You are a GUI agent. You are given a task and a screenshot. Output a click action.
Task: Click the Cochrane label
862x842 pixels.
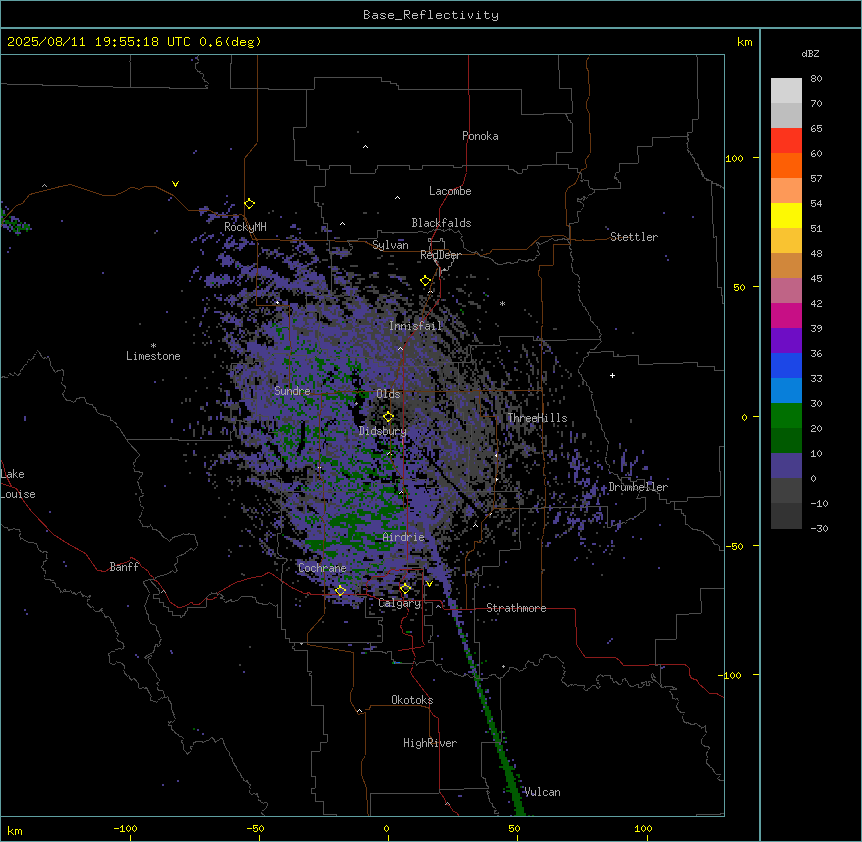click(x=322, y=568)
